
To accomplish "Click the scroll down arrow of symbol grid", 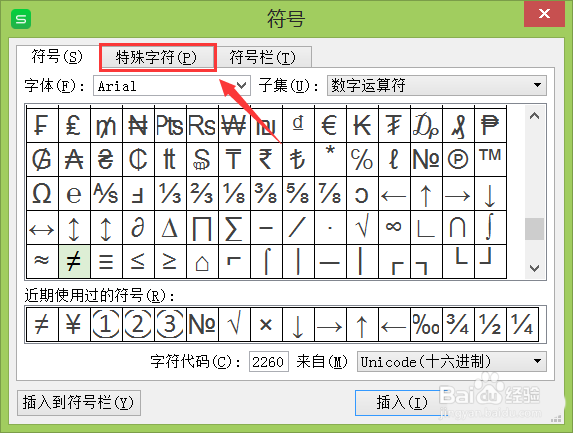I will (x=535, y=268).
